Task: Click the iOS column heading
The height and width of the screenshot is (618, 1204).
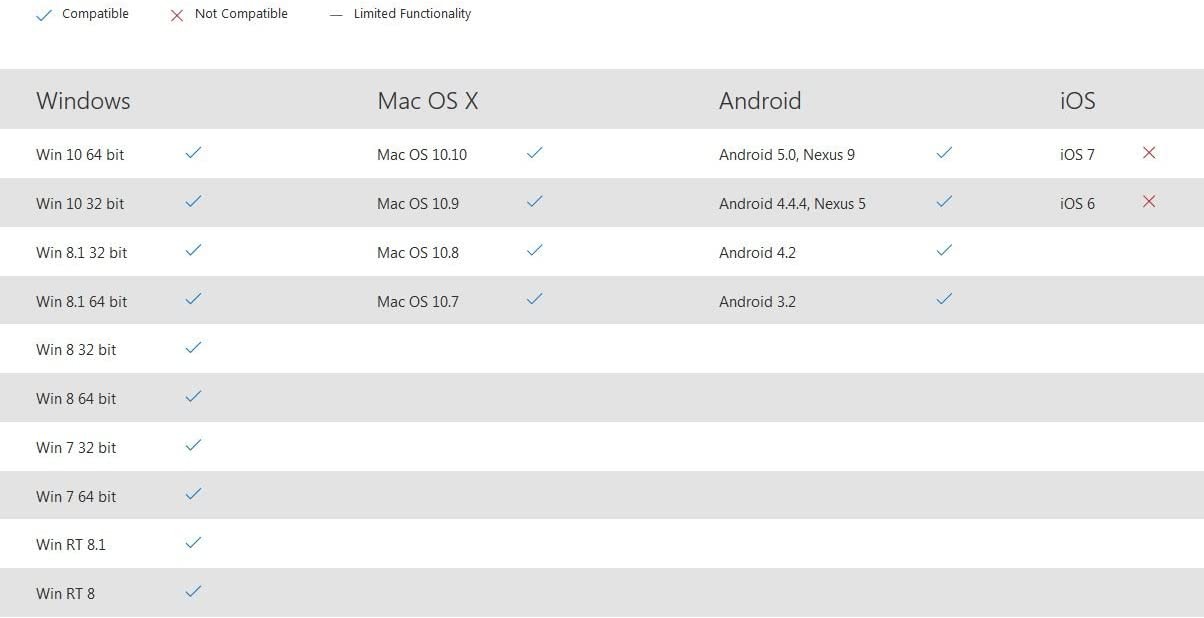Action: (1077, 101)
